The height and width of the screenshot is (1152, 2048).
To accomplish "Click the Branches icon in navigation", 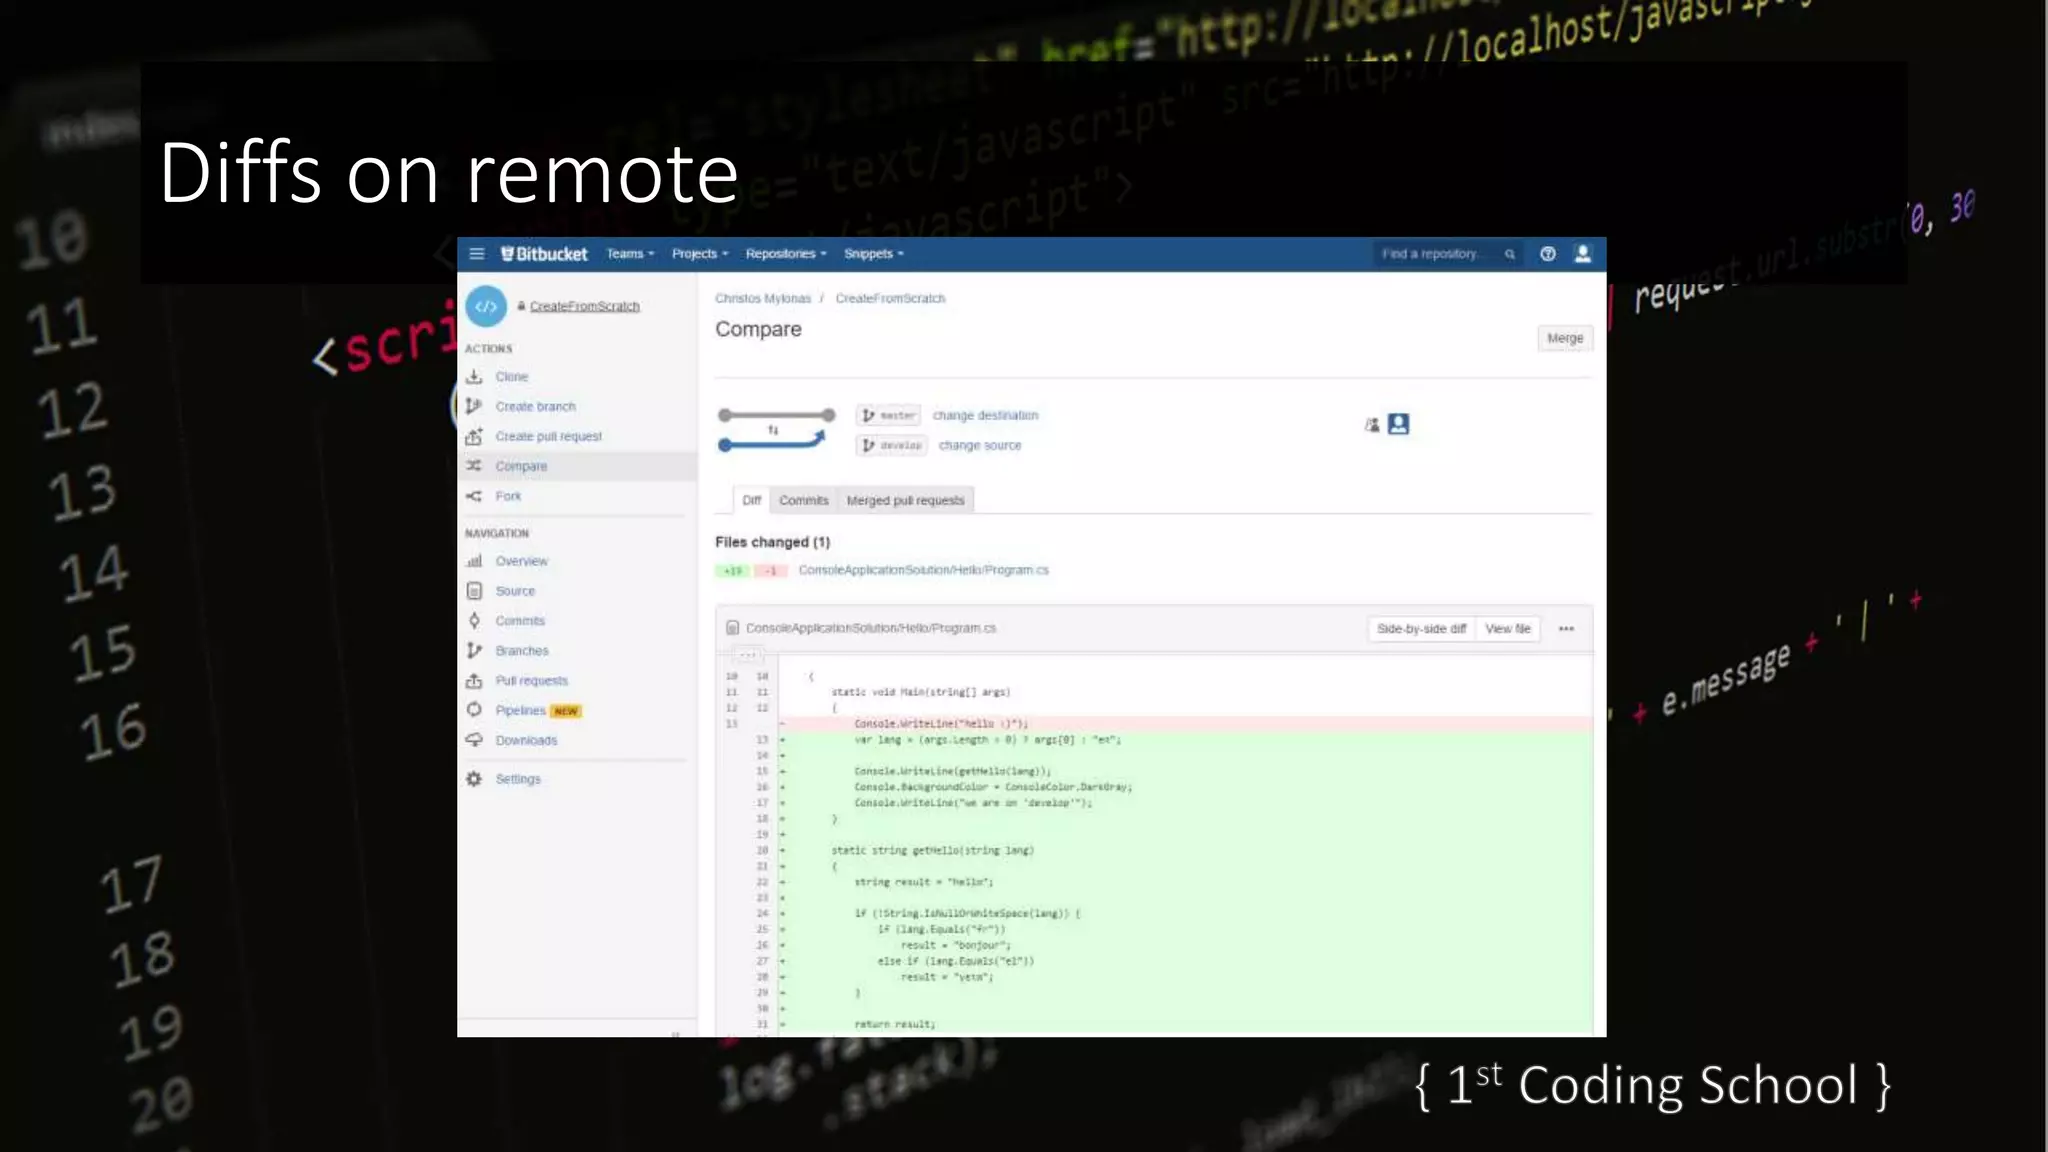I will 474,651.
